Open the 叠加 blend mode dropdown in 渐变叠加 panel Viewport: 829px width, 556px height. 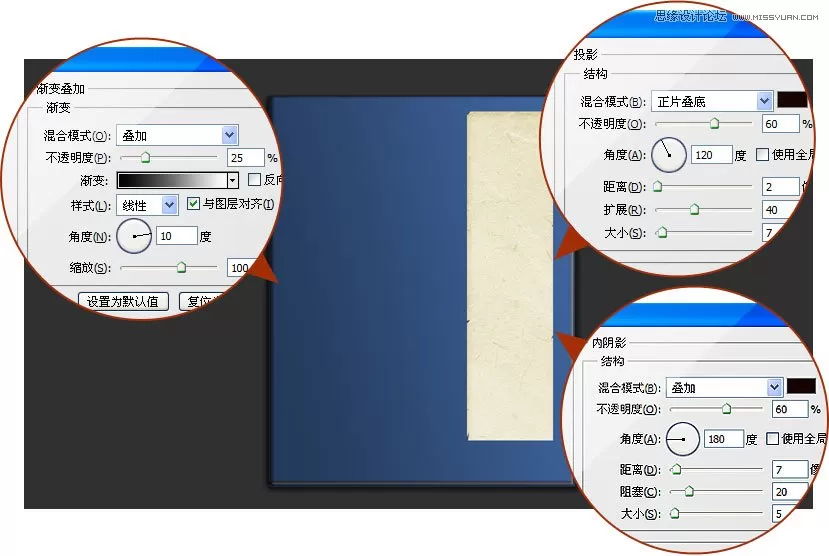click(x=177, y=135)
